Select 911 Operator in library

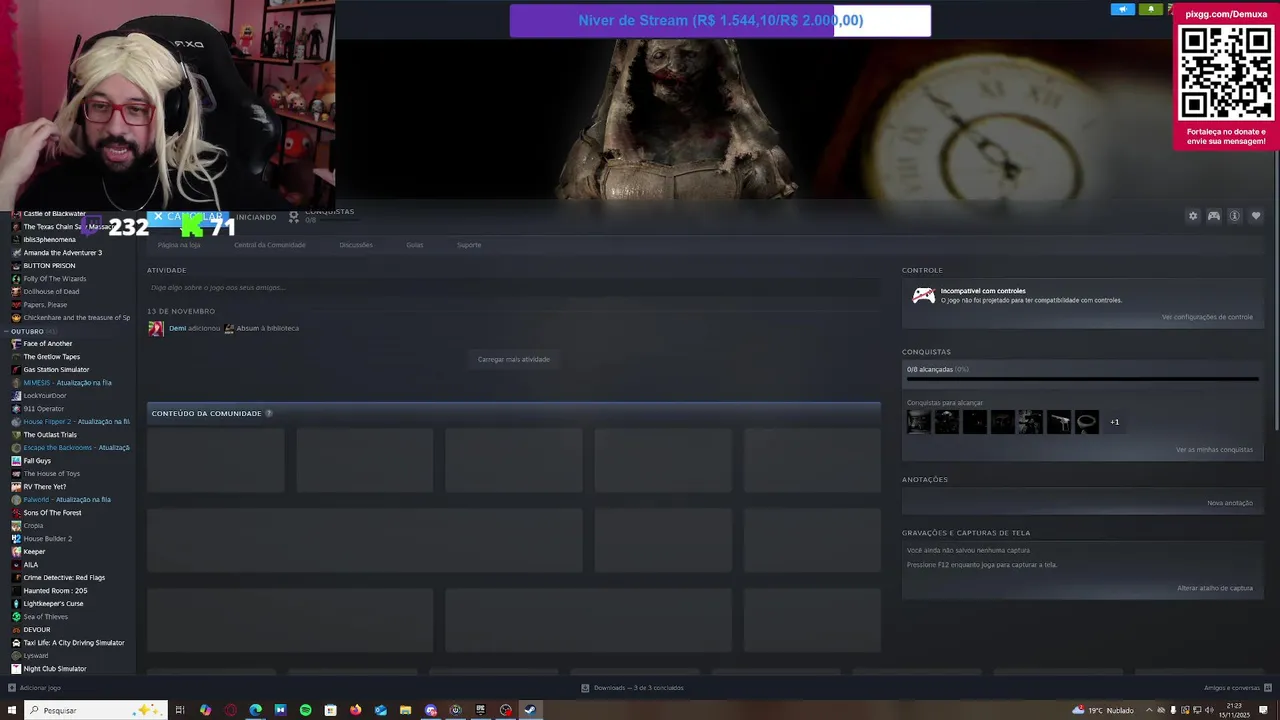pyautogui.click(x=43, y=409)
